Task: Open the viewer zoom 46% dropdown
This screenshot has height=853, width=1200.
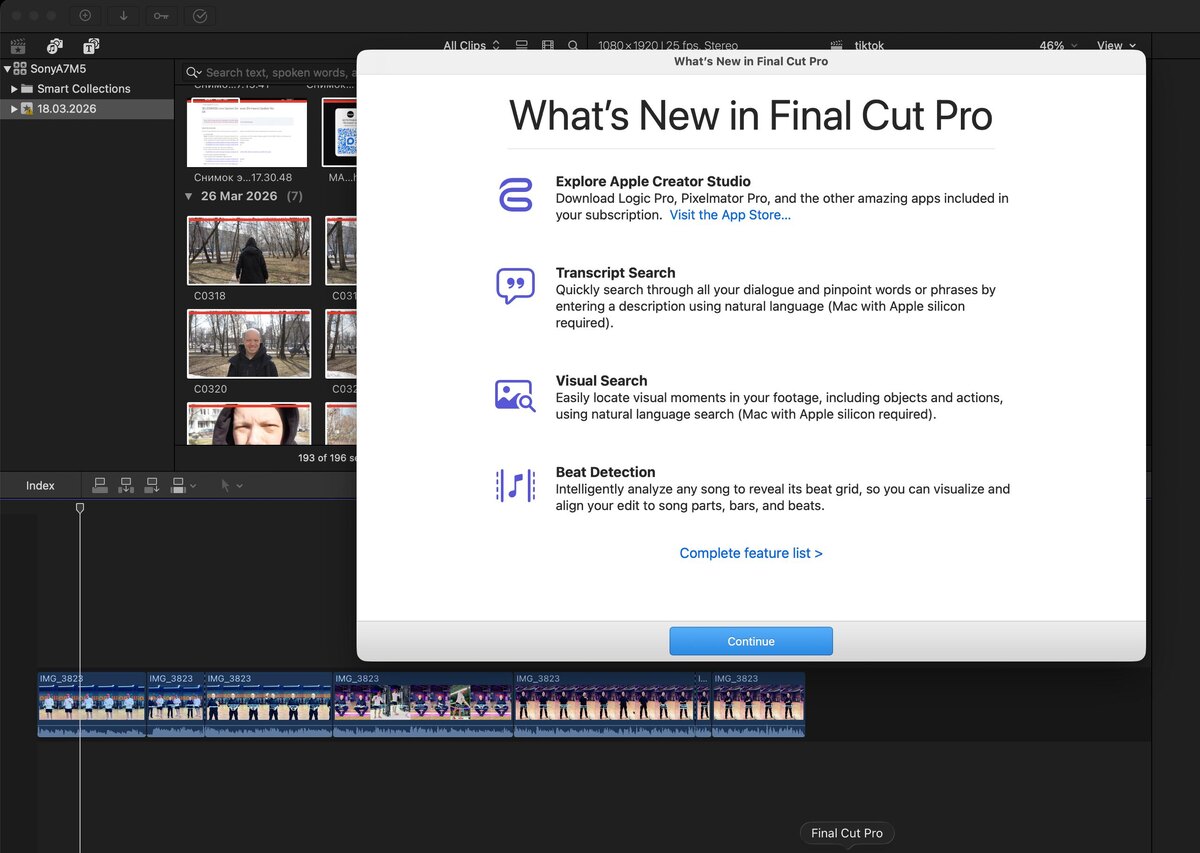Action: (x=1058, y=46)
